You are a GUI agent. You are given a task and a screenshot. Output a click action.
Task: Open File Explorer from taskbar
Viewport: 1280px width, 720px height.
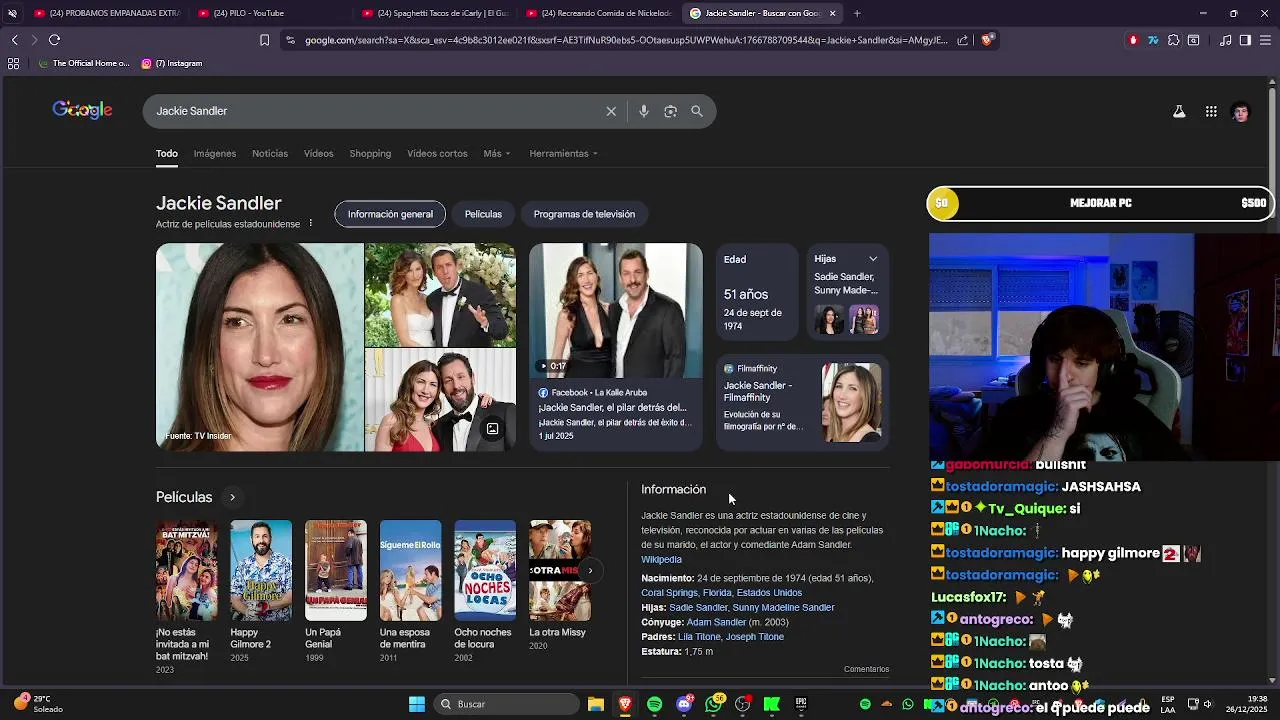pyautogui.click(x=596, y=704)
